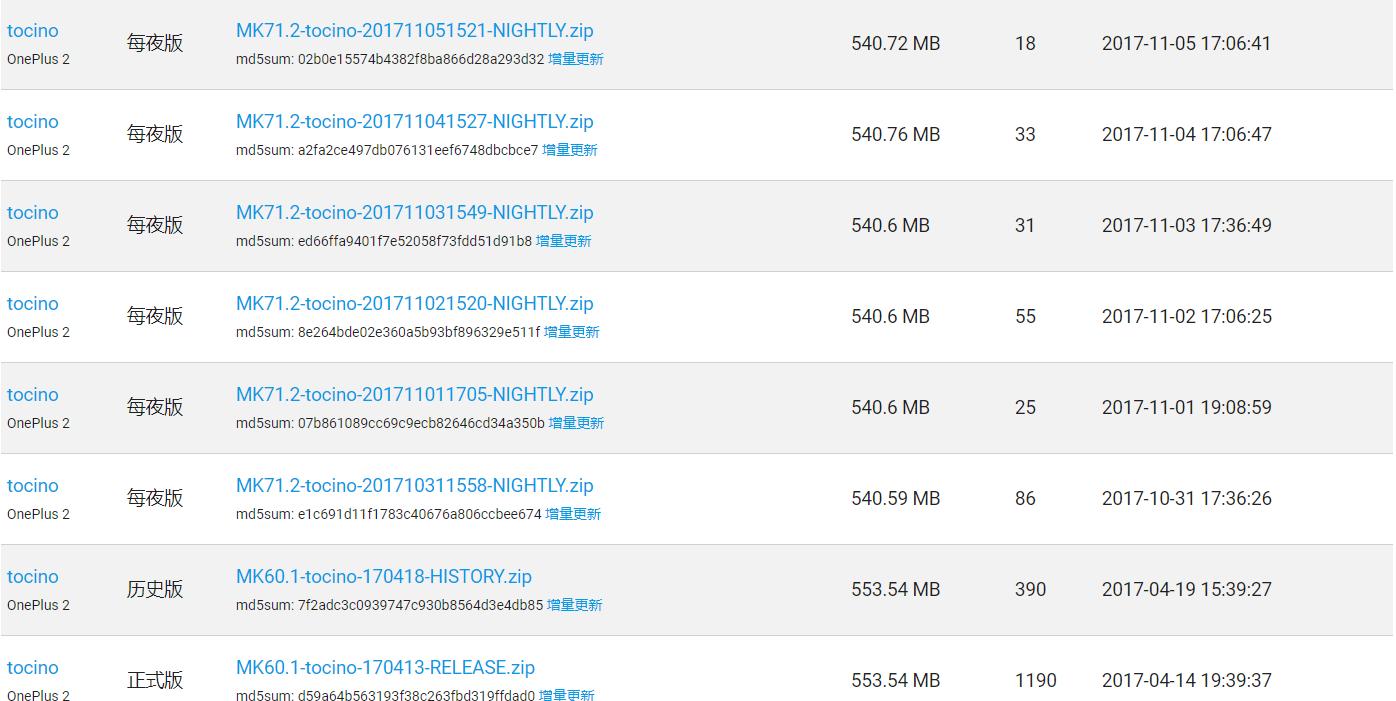The width and height of the screenshot is (1396, 701).
Task: Open 增量更新 for the HISTORY build
Action: coord(574,605)
